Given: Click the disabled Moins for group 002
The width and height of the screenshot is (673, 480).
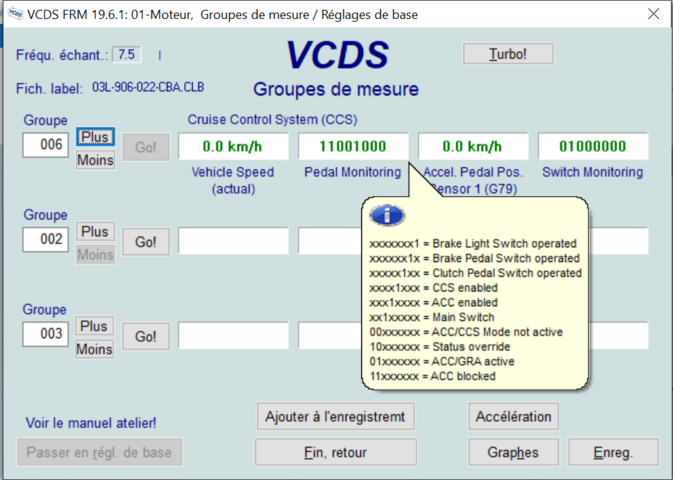Looking at the screenshot, I should click(95, 255).
